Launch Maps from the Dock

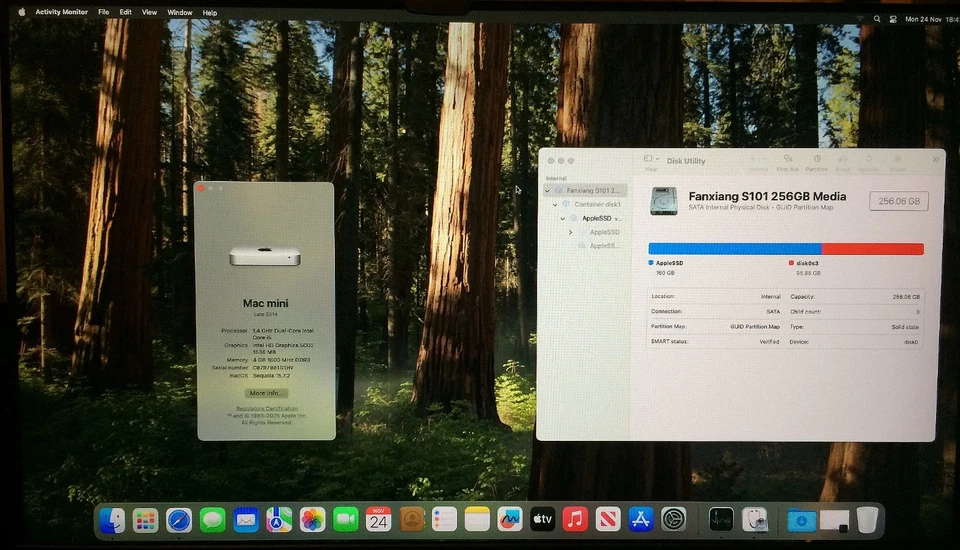point(279,521)
